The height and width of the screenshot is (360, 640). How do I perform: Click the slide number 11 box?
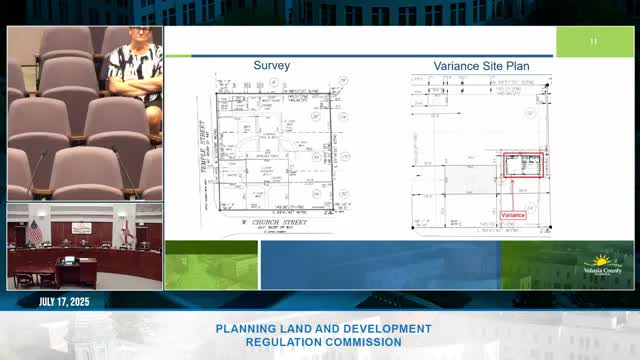(x=595, y=42)
